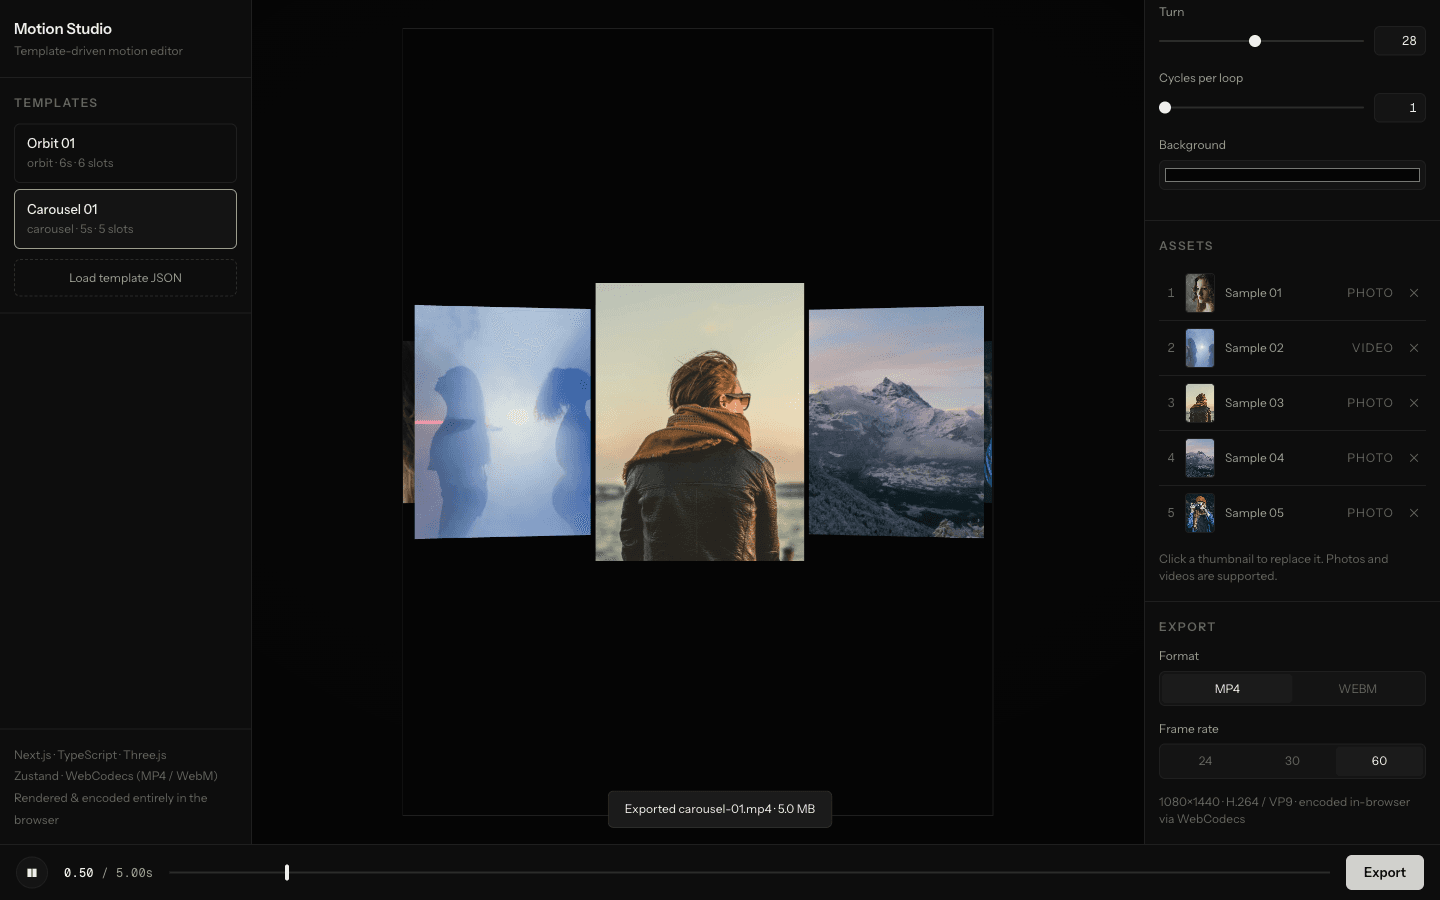The image size is (1440, 900).
Task: Focus the Turn value field showing 28
Action: [1399, 41]
